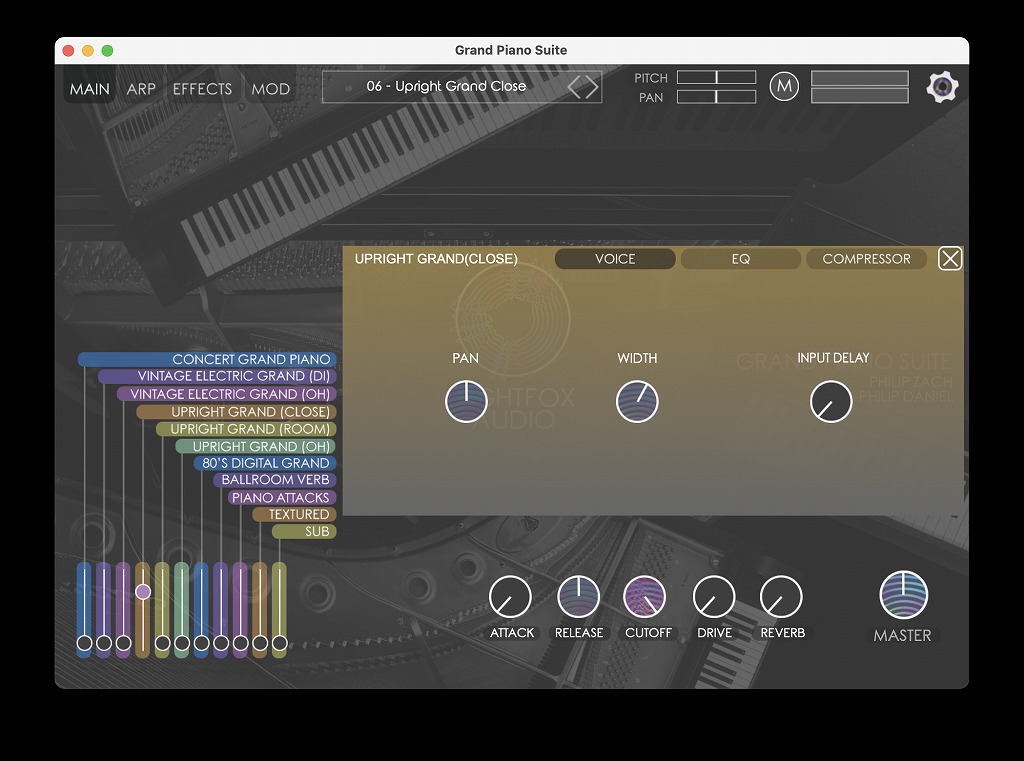
Task: Click the Input Delay knob
Action: (x=831, y=402)
